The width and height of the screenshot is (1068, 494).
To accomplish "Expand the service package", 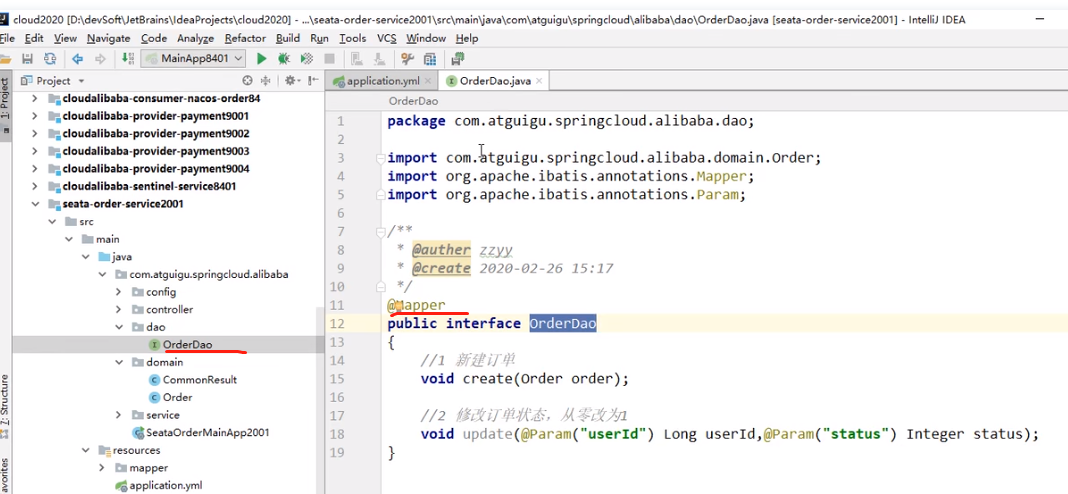I will click(x=119, y=415).
